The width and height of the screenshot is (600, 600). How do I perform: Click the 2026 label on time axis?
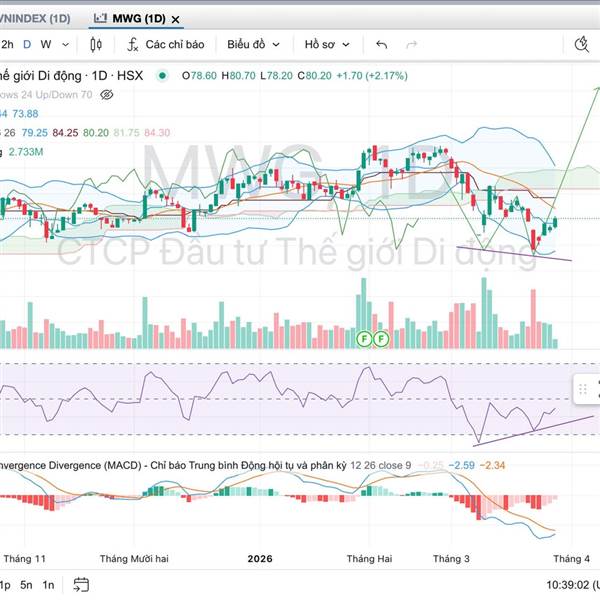click(260, 559)
